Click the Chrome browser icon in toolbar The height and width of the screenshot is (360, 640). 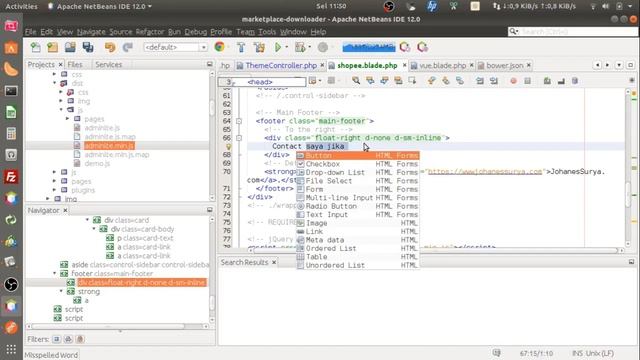click(x=220, y=47)
